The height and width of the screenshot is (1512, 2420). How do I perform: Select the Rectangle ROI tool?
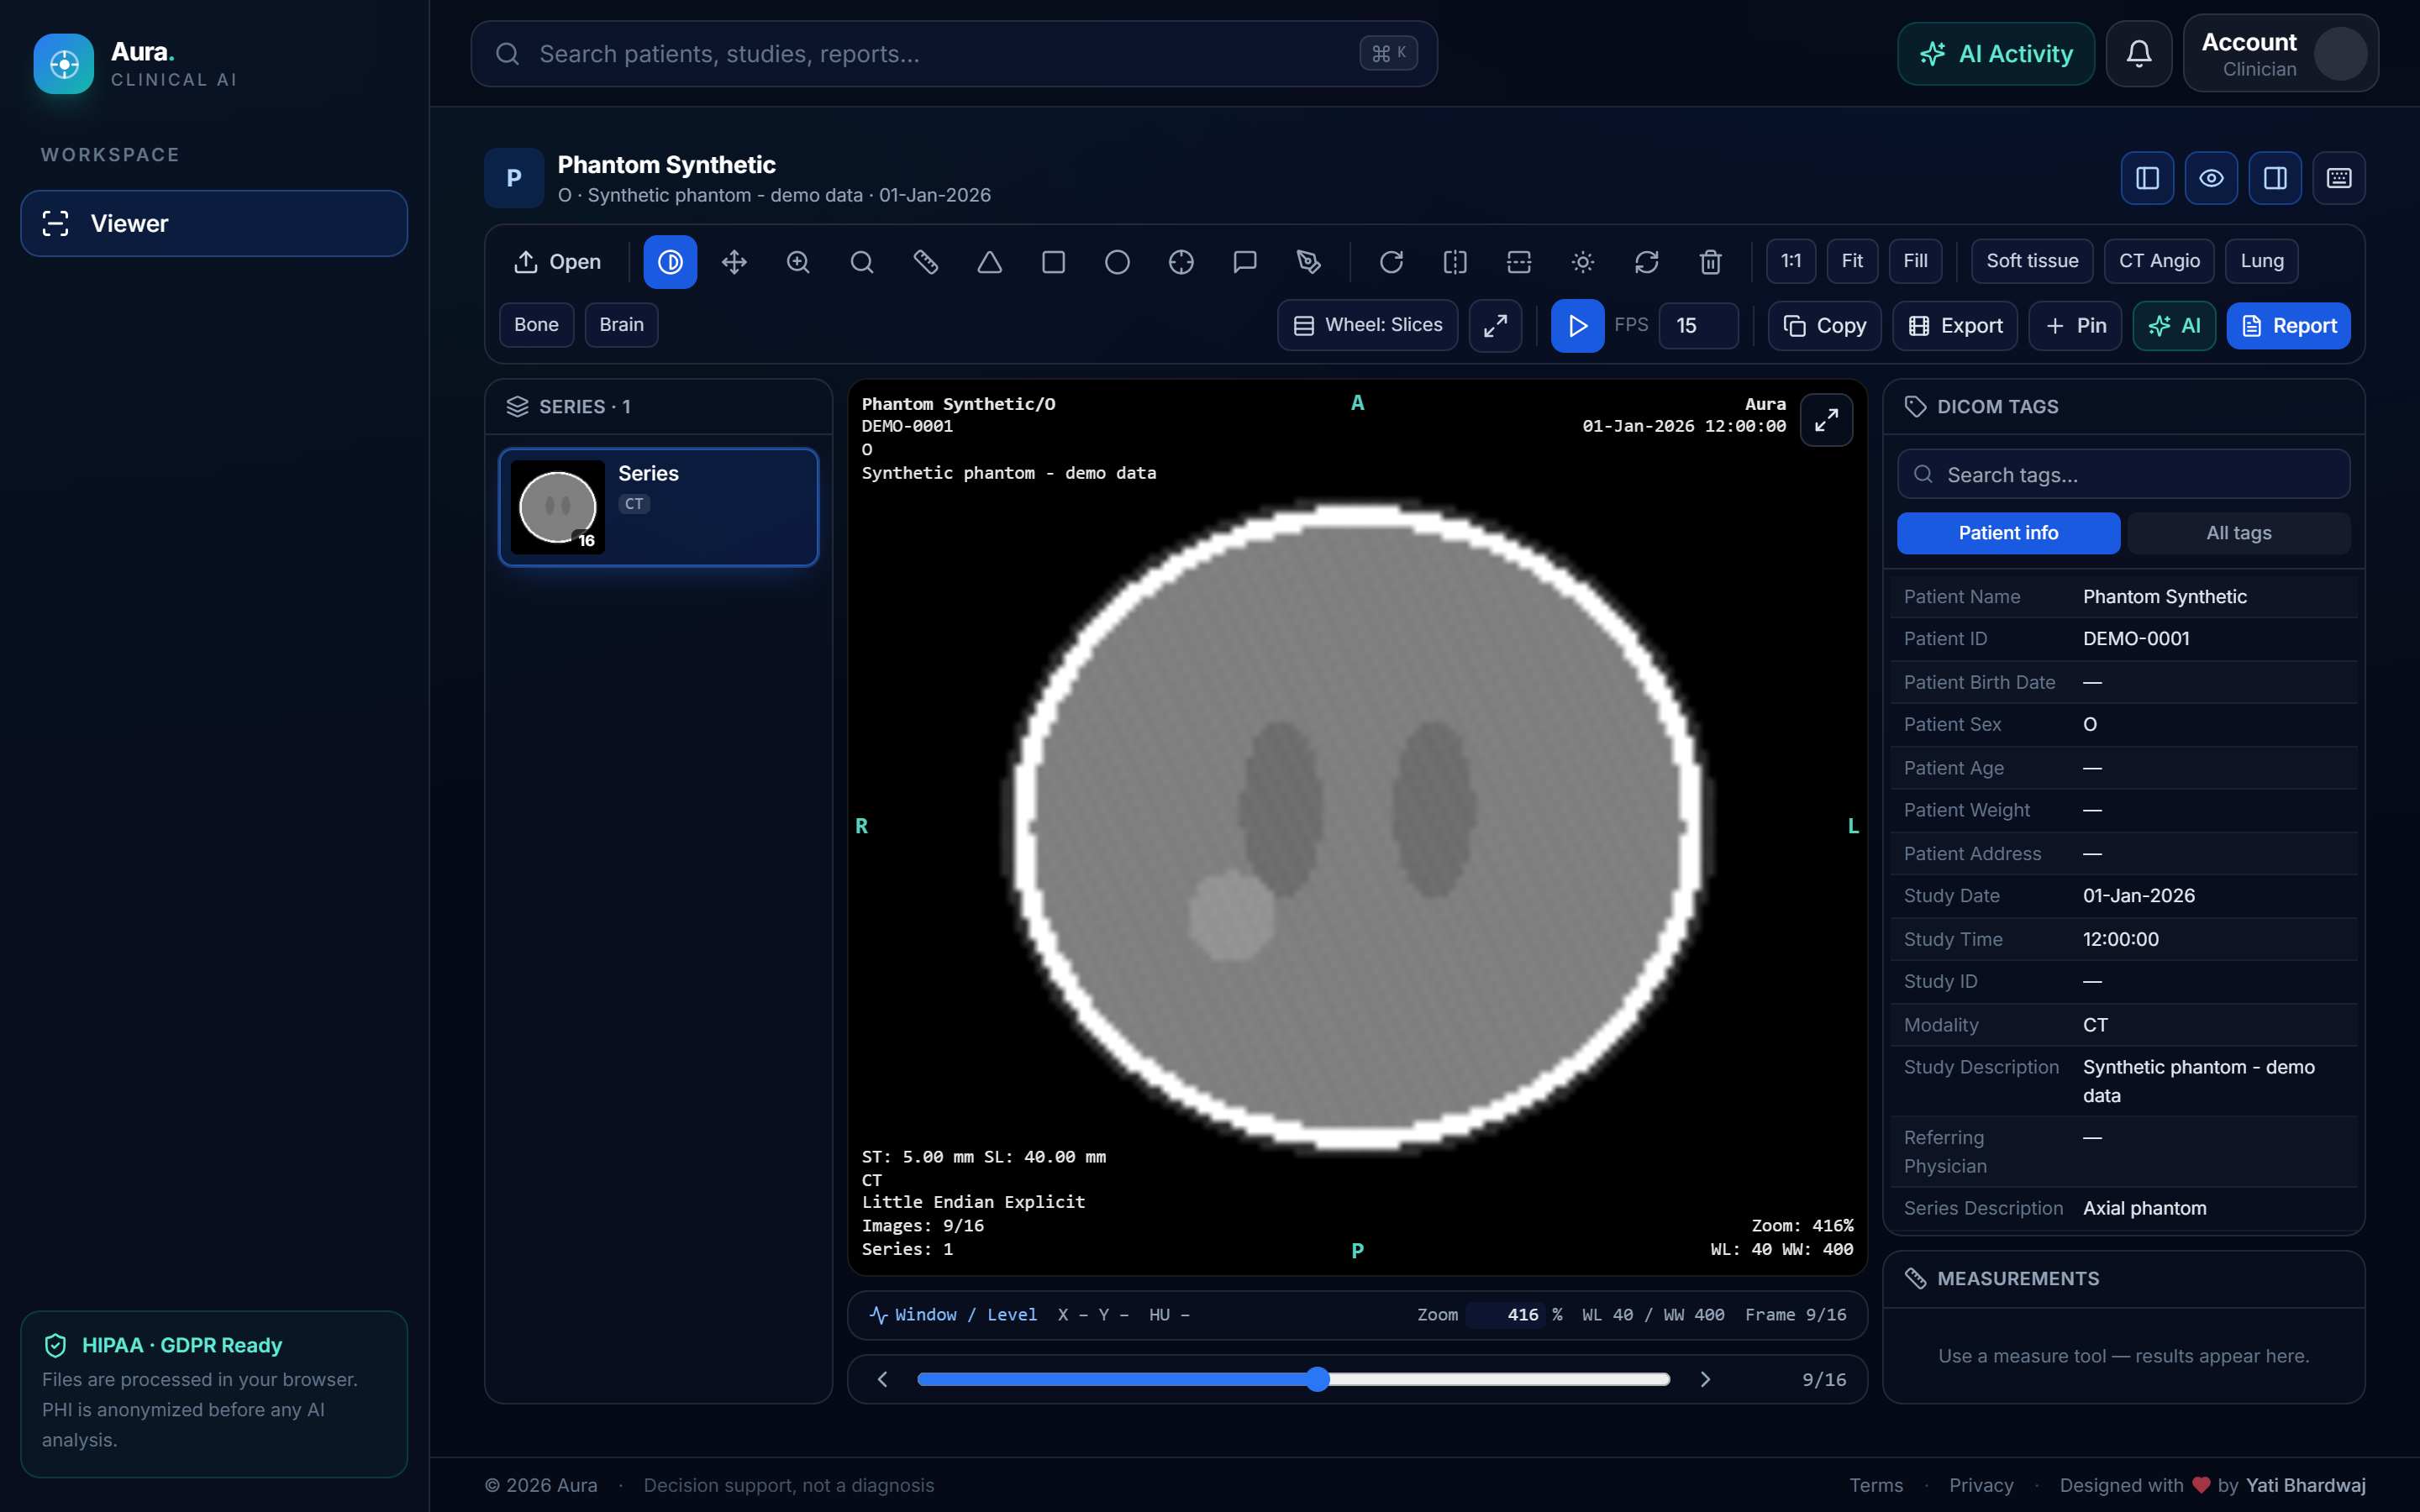(1054, 262)
